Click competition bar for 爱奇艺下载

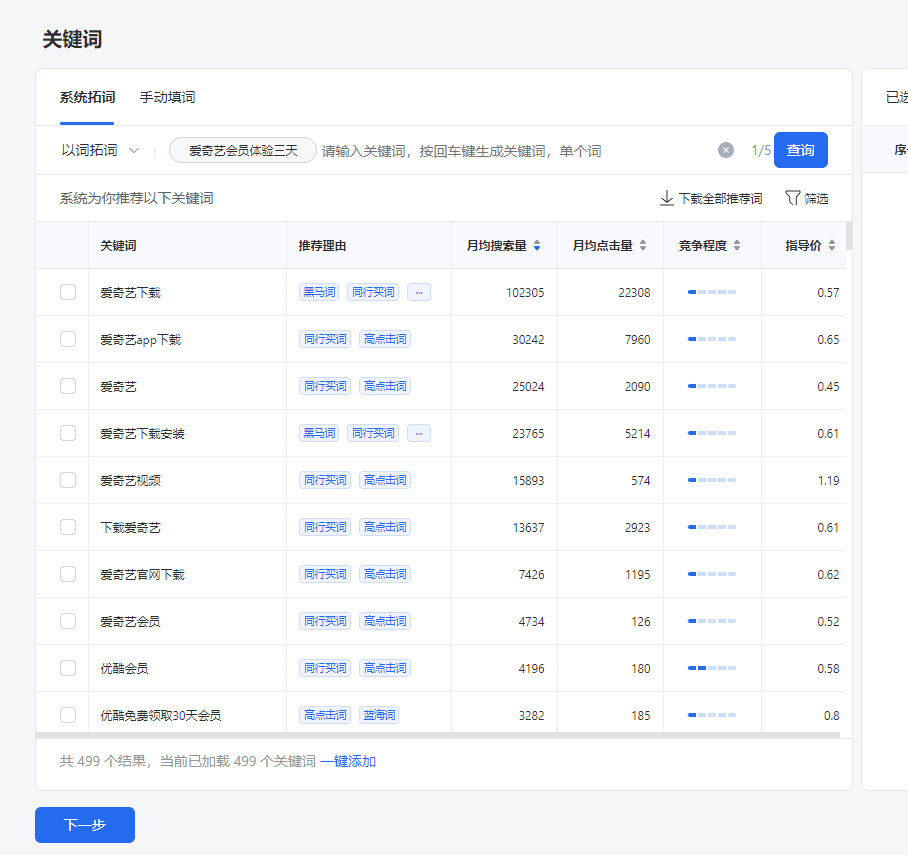pyautogui.click(x=712, y=292)
